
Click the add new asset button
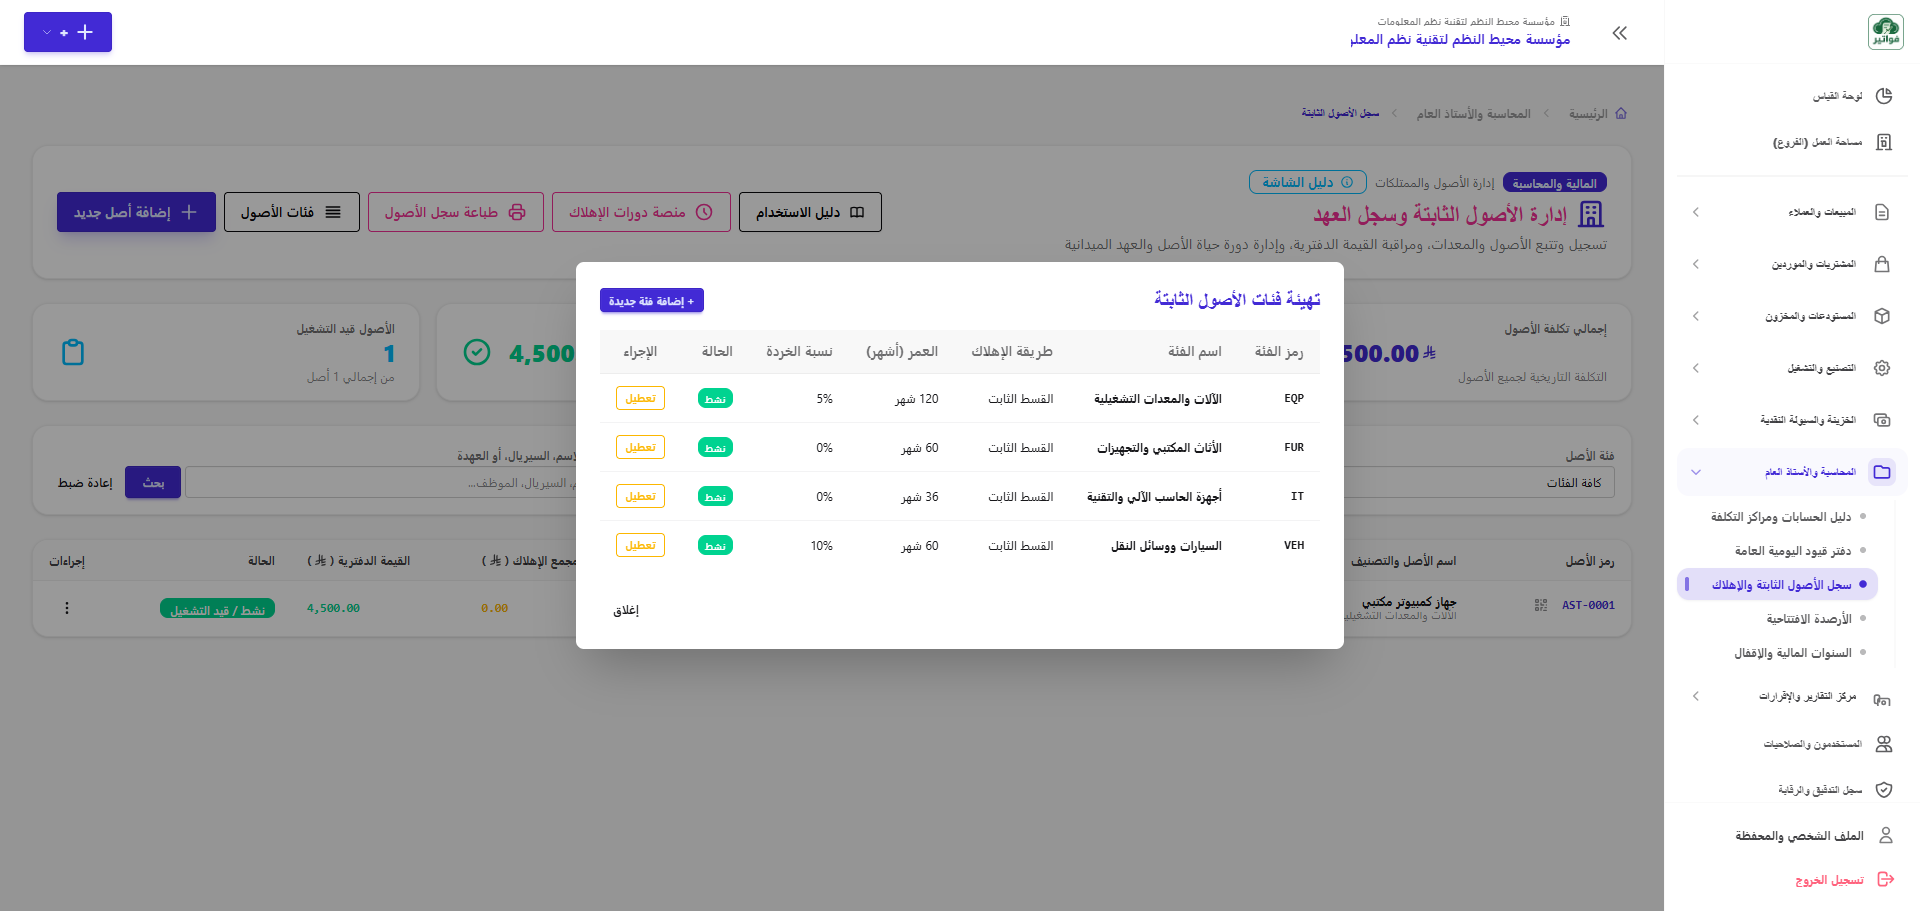[136, 212]
